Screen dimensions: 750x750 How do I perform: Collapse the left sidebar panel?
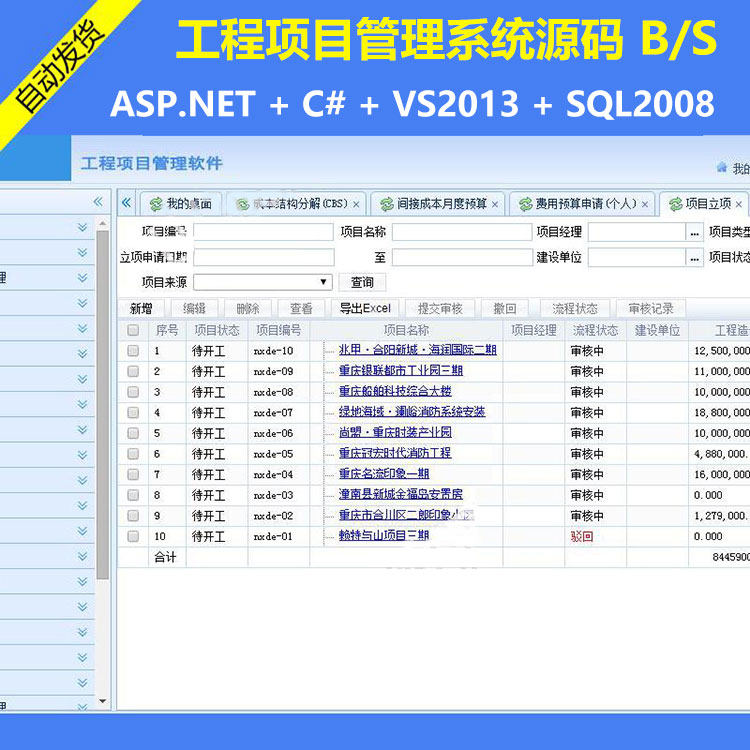(x=98, y=201)
